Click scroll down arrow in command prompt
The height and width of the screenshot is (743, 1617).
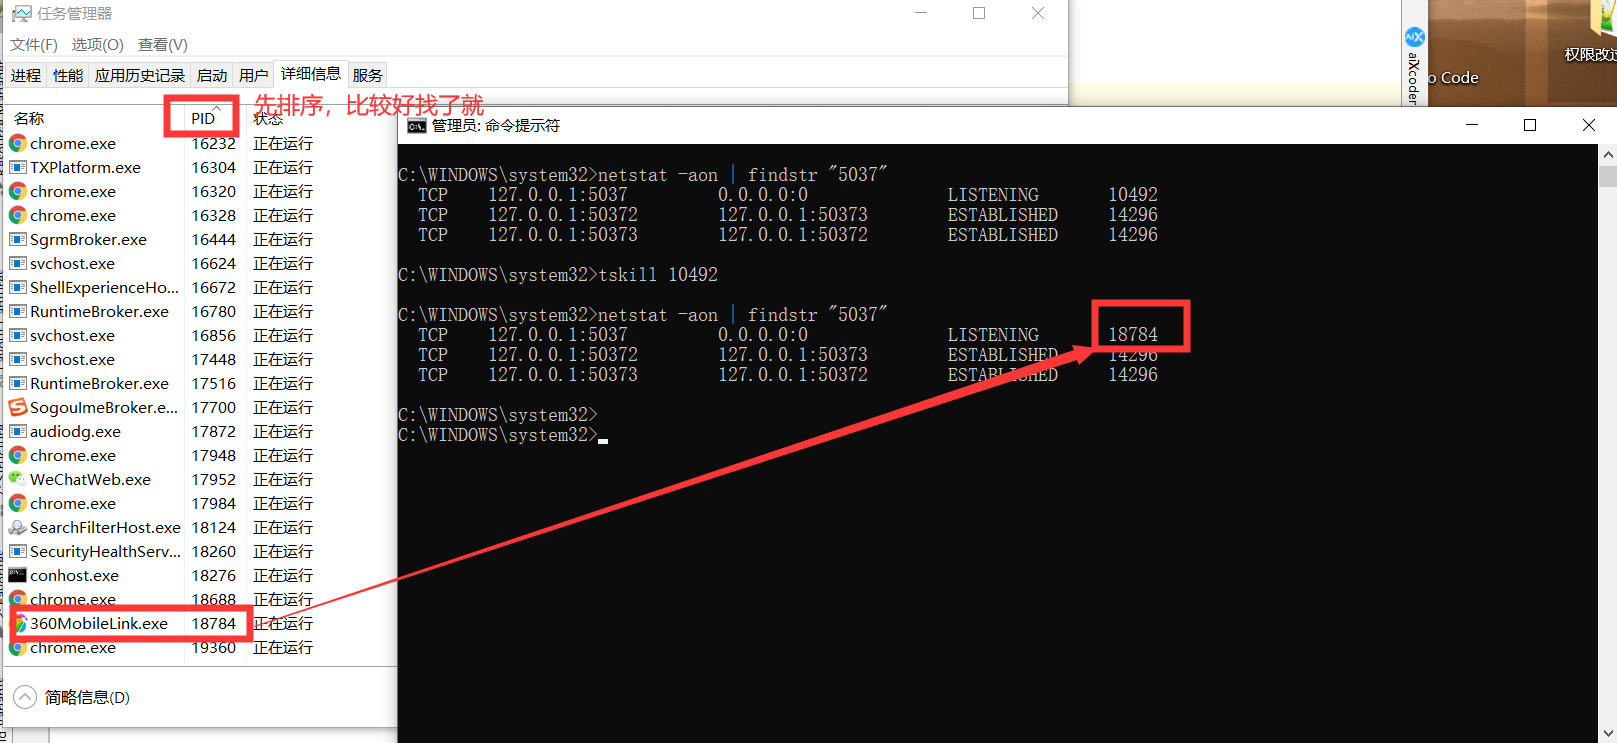coord(1608,732)
